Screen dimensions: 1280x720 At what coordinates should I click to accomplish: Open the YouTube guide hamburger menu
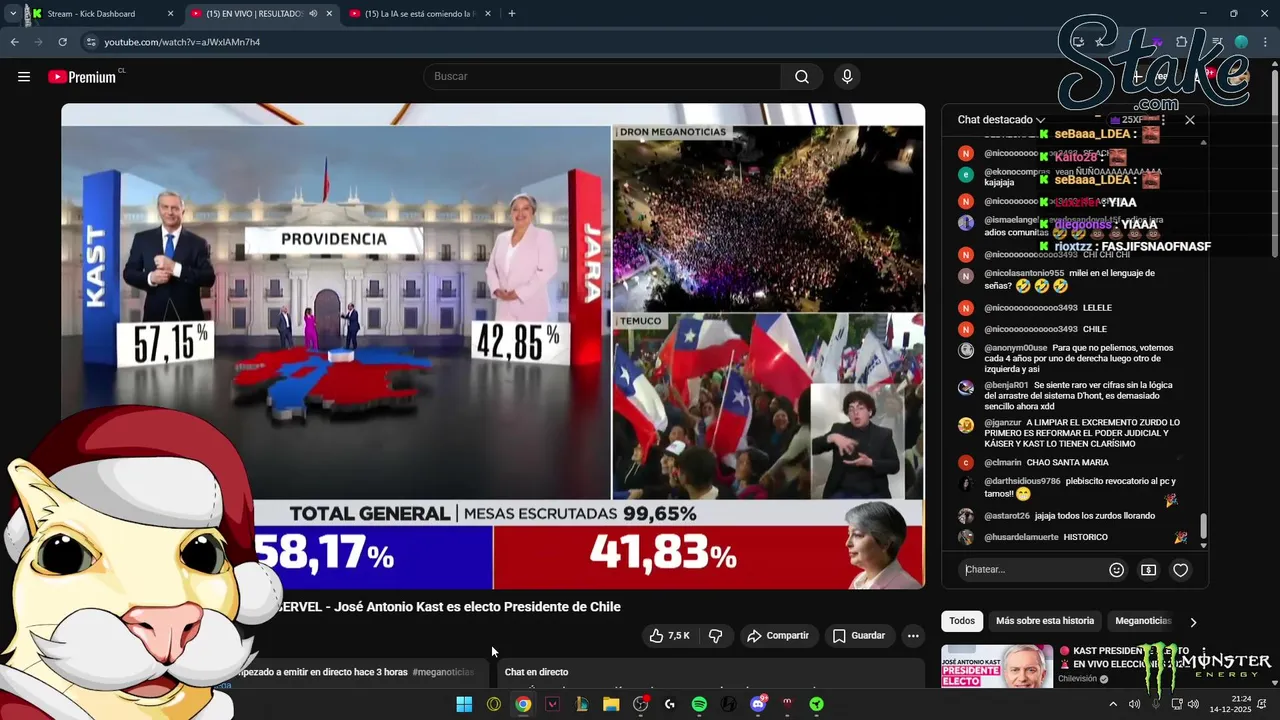coord(24,77)
